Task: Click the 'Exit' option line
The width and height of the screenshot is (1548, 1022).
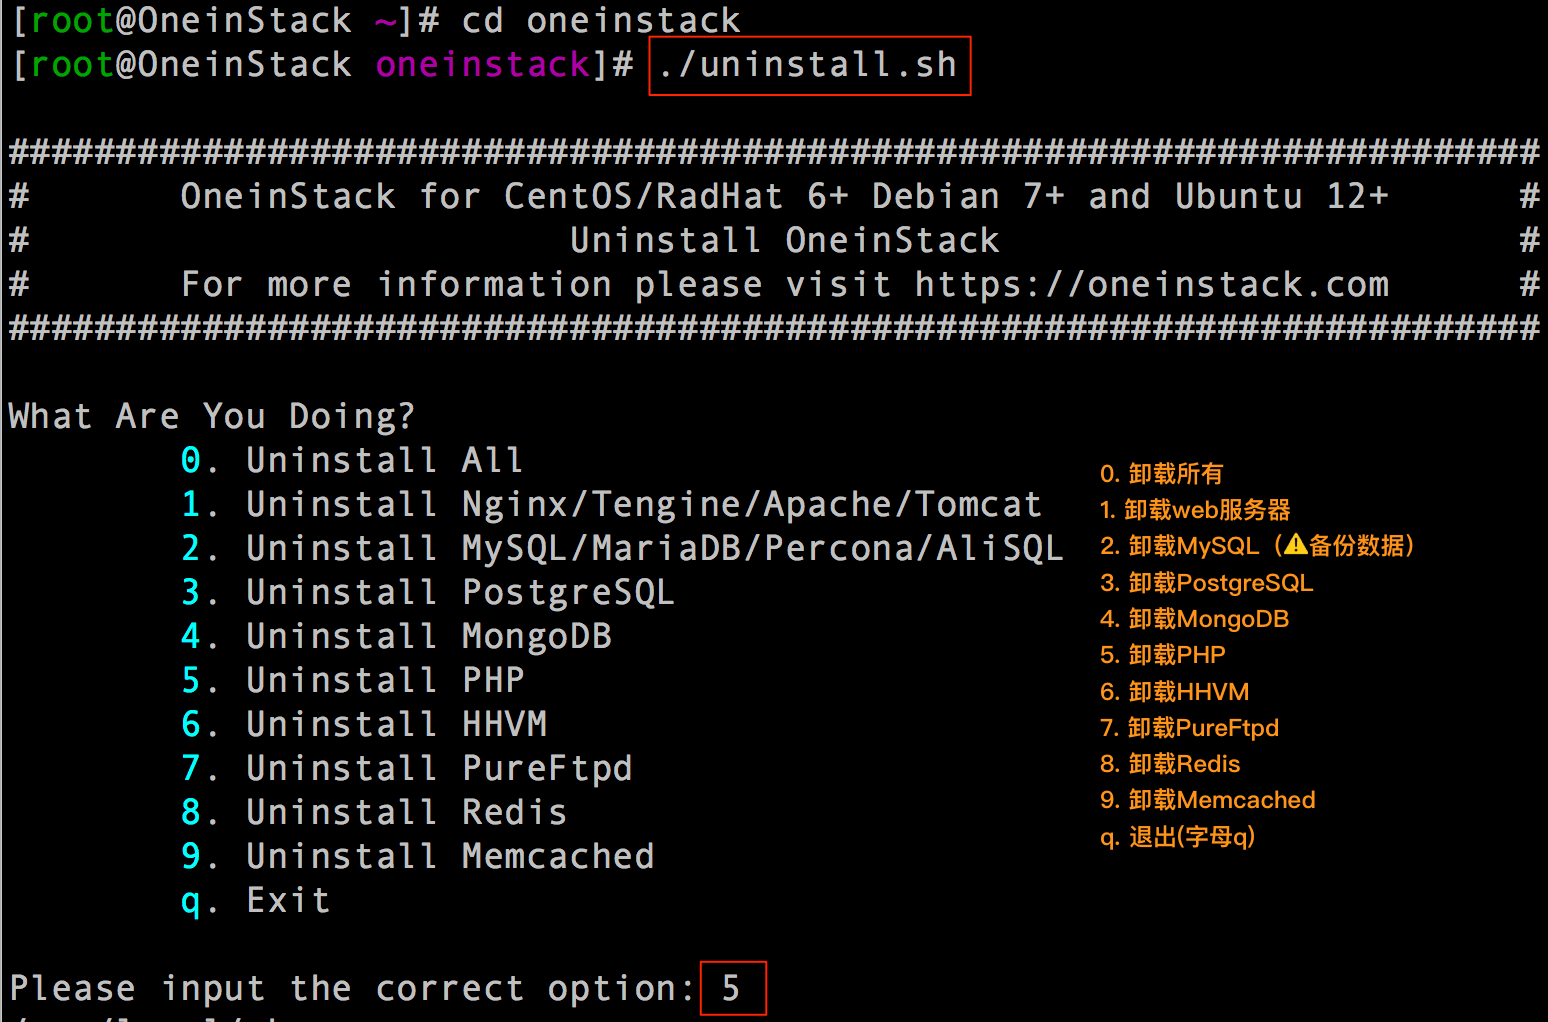Action: [x=255, y=901]
